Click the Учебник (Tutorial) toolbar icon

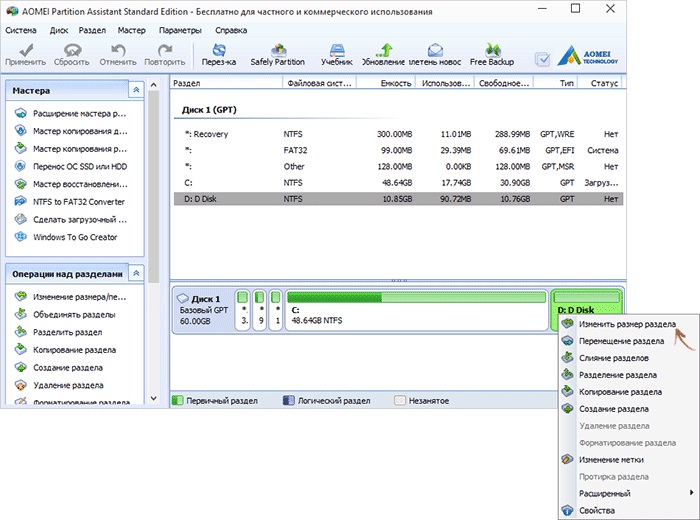pos(337,55)
